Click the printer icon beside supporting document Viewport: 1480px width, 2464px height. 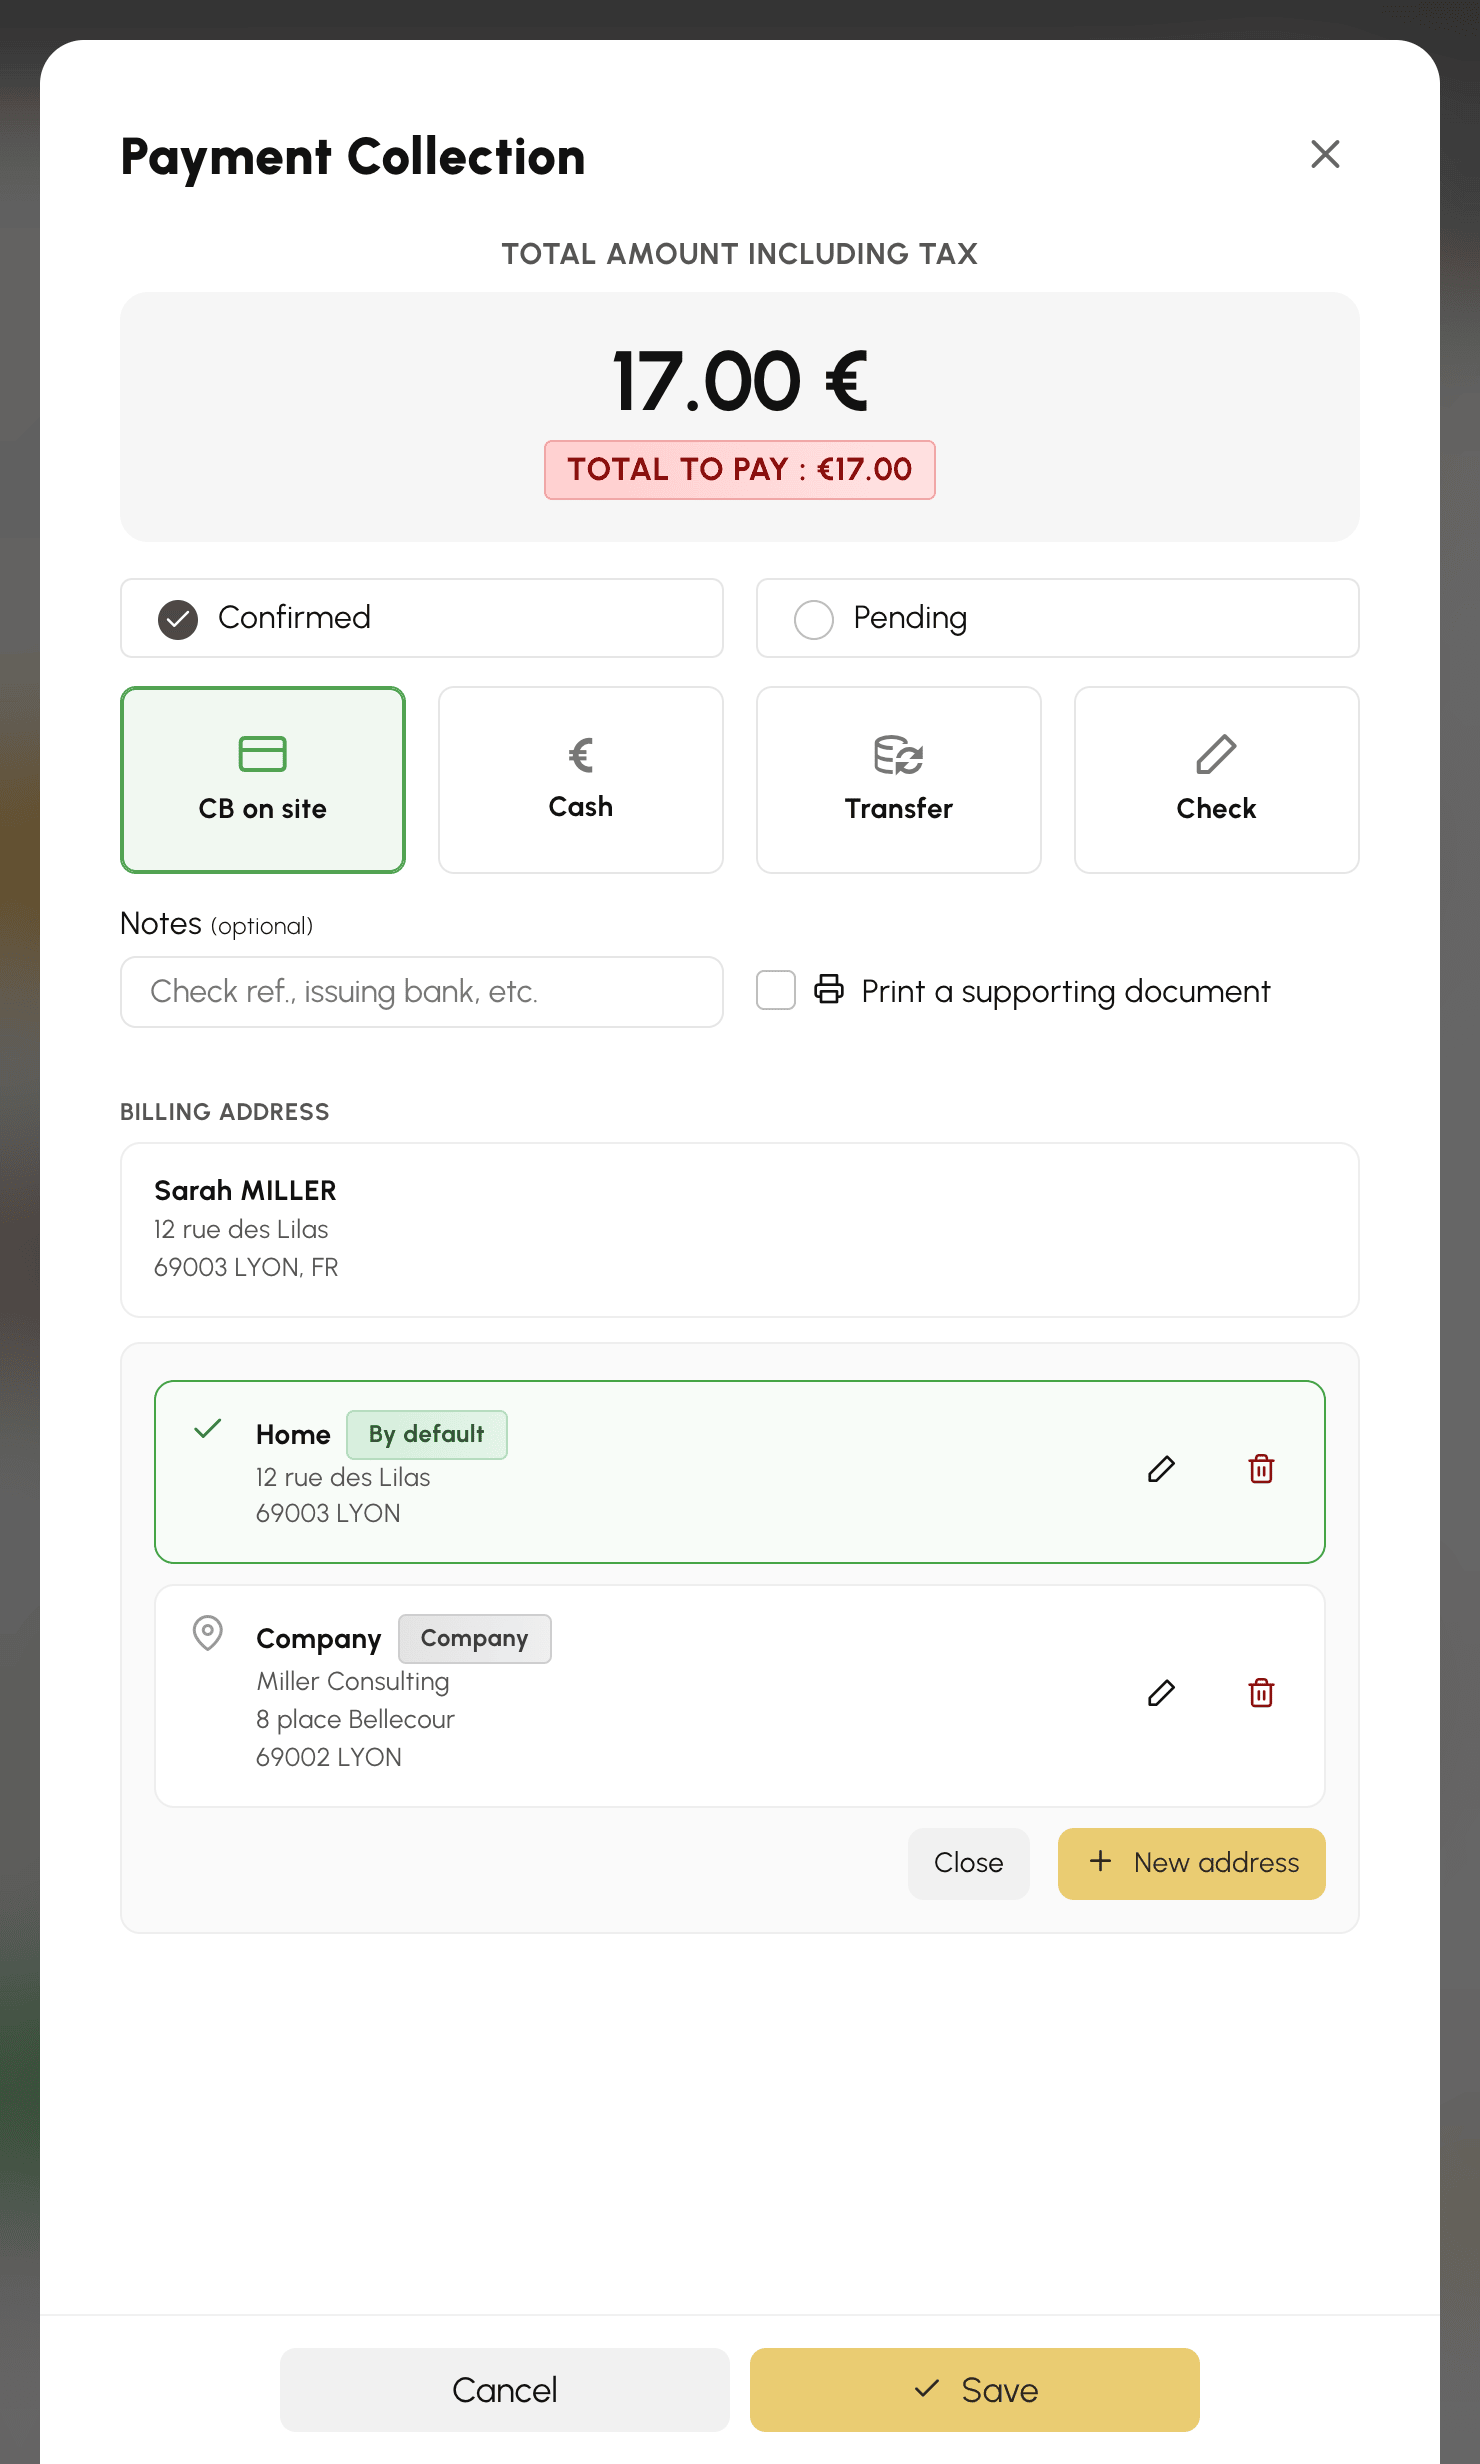829,989
